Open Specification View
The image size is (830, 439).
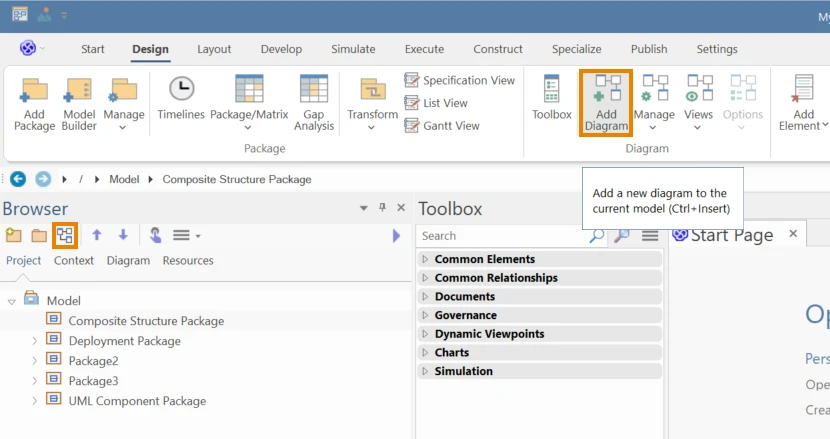459,80
